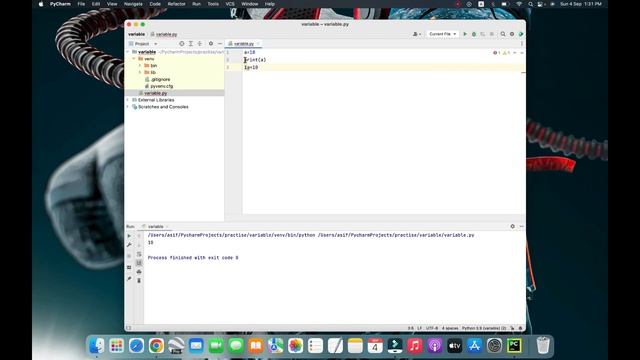Go to next highlighted error arrow
Viewport: 640px width, 360px height.
[522, 53]
